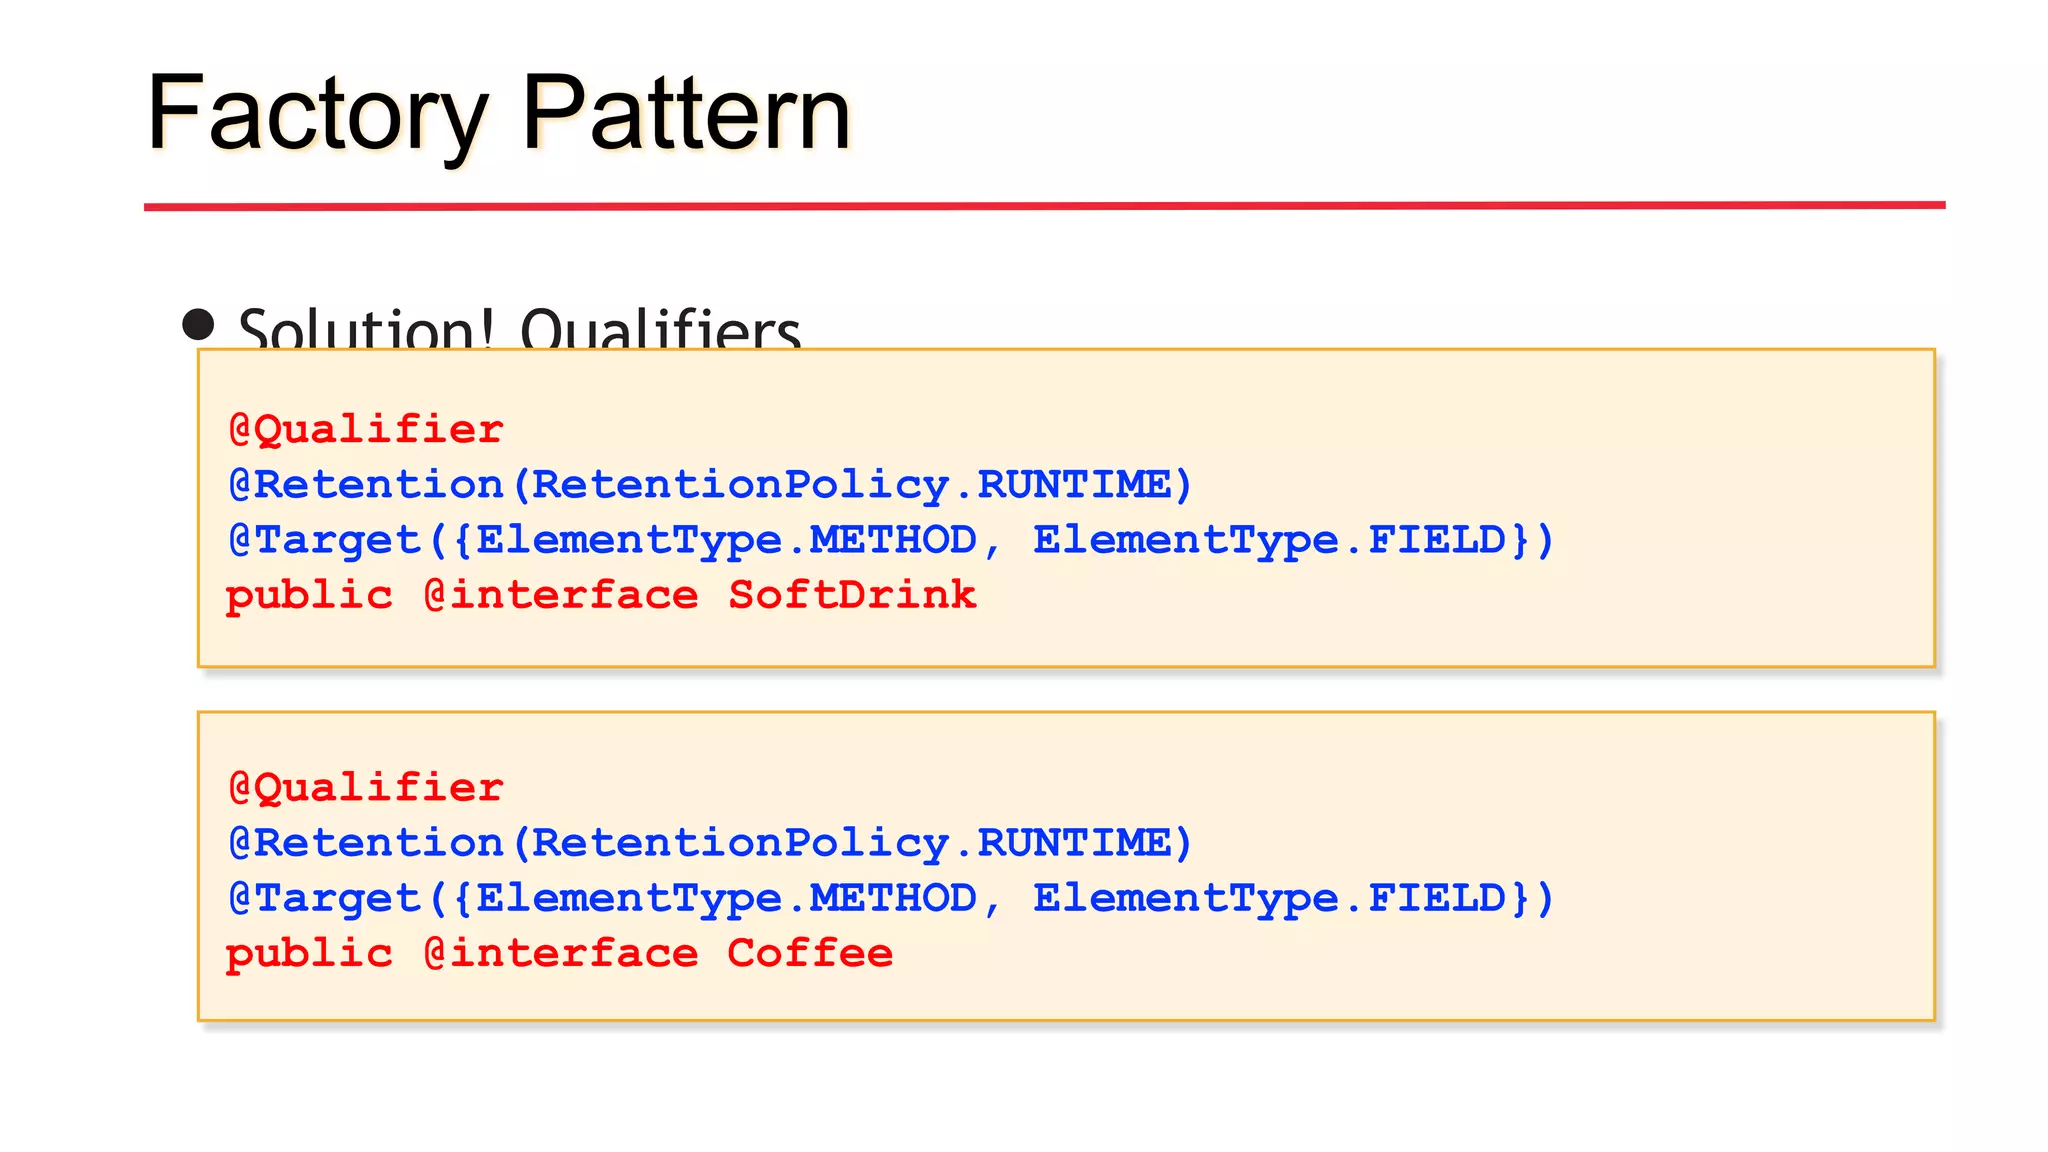Click @Retention in the bottom code box
The image size is (2048, 1152).
point(366,843)
